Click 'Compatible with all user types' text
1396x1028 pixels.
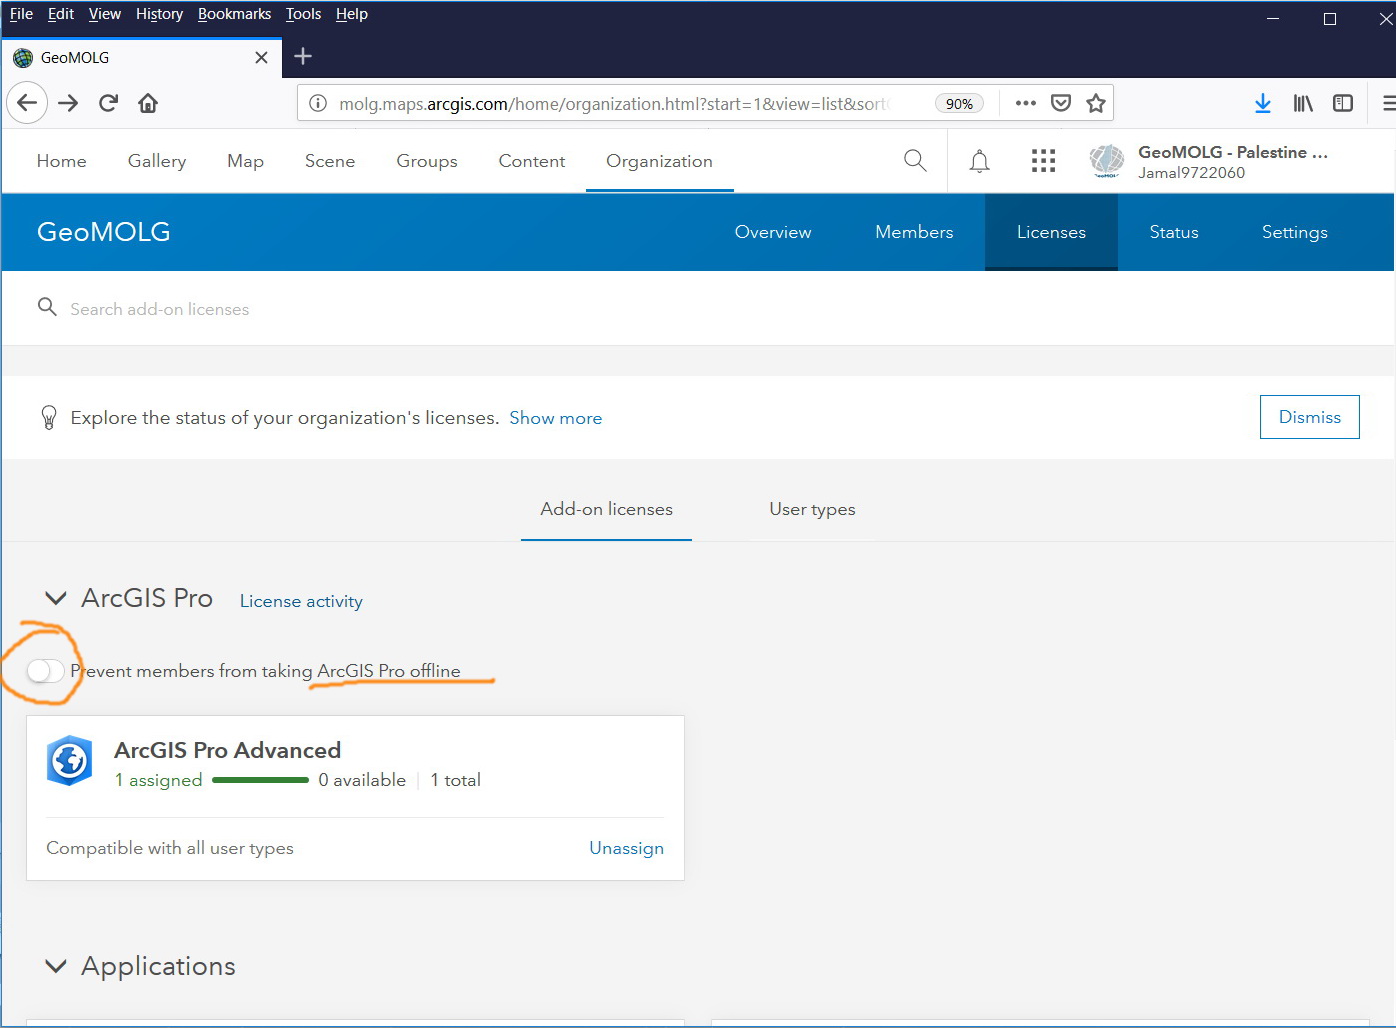(x=170, y=848)
